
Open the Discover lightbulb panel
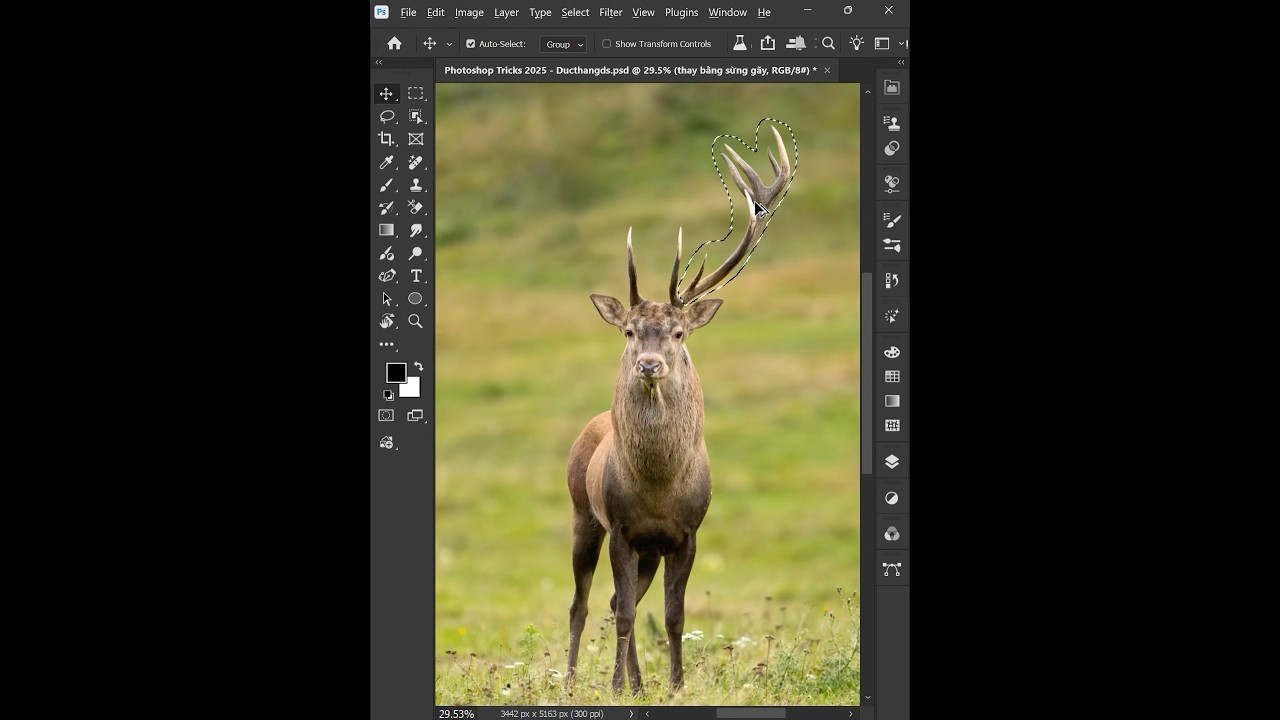coord(856,43)
